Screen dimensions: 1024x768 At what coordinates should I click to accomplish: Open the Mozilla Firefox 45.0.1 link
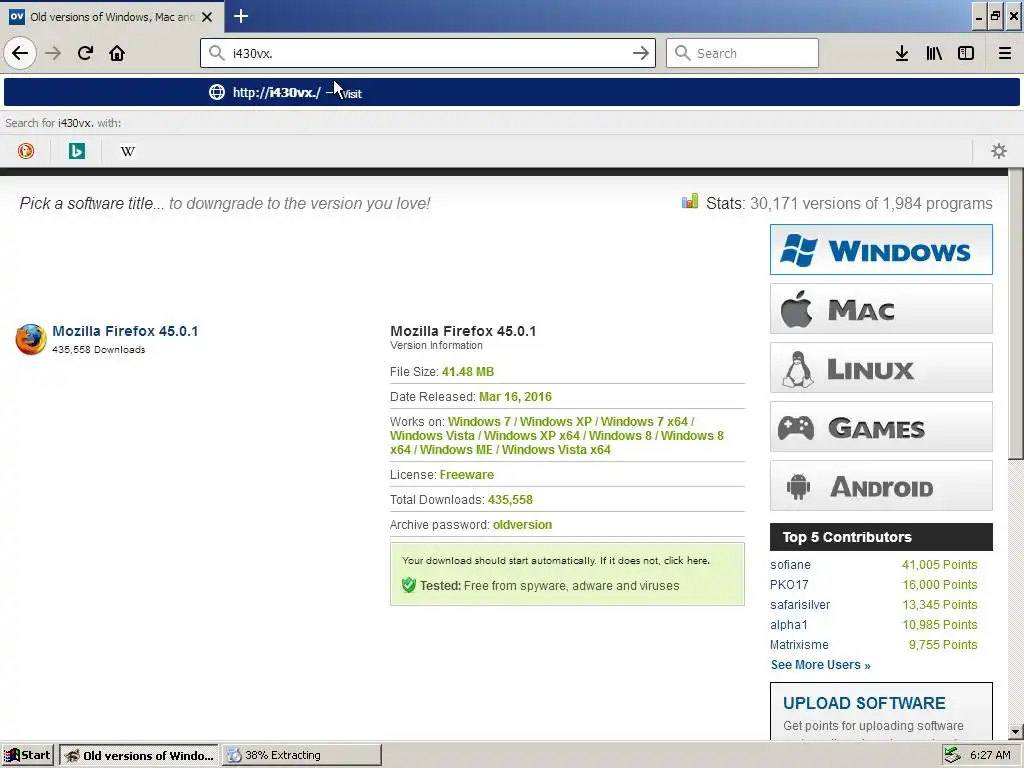pos(125,331)
